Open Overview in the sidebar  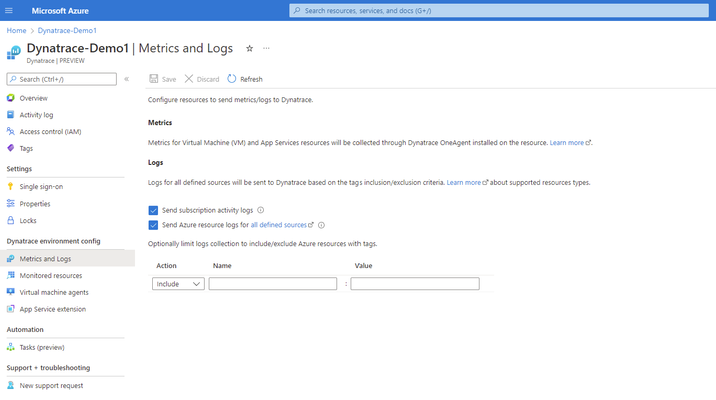(x=33, y=98)
